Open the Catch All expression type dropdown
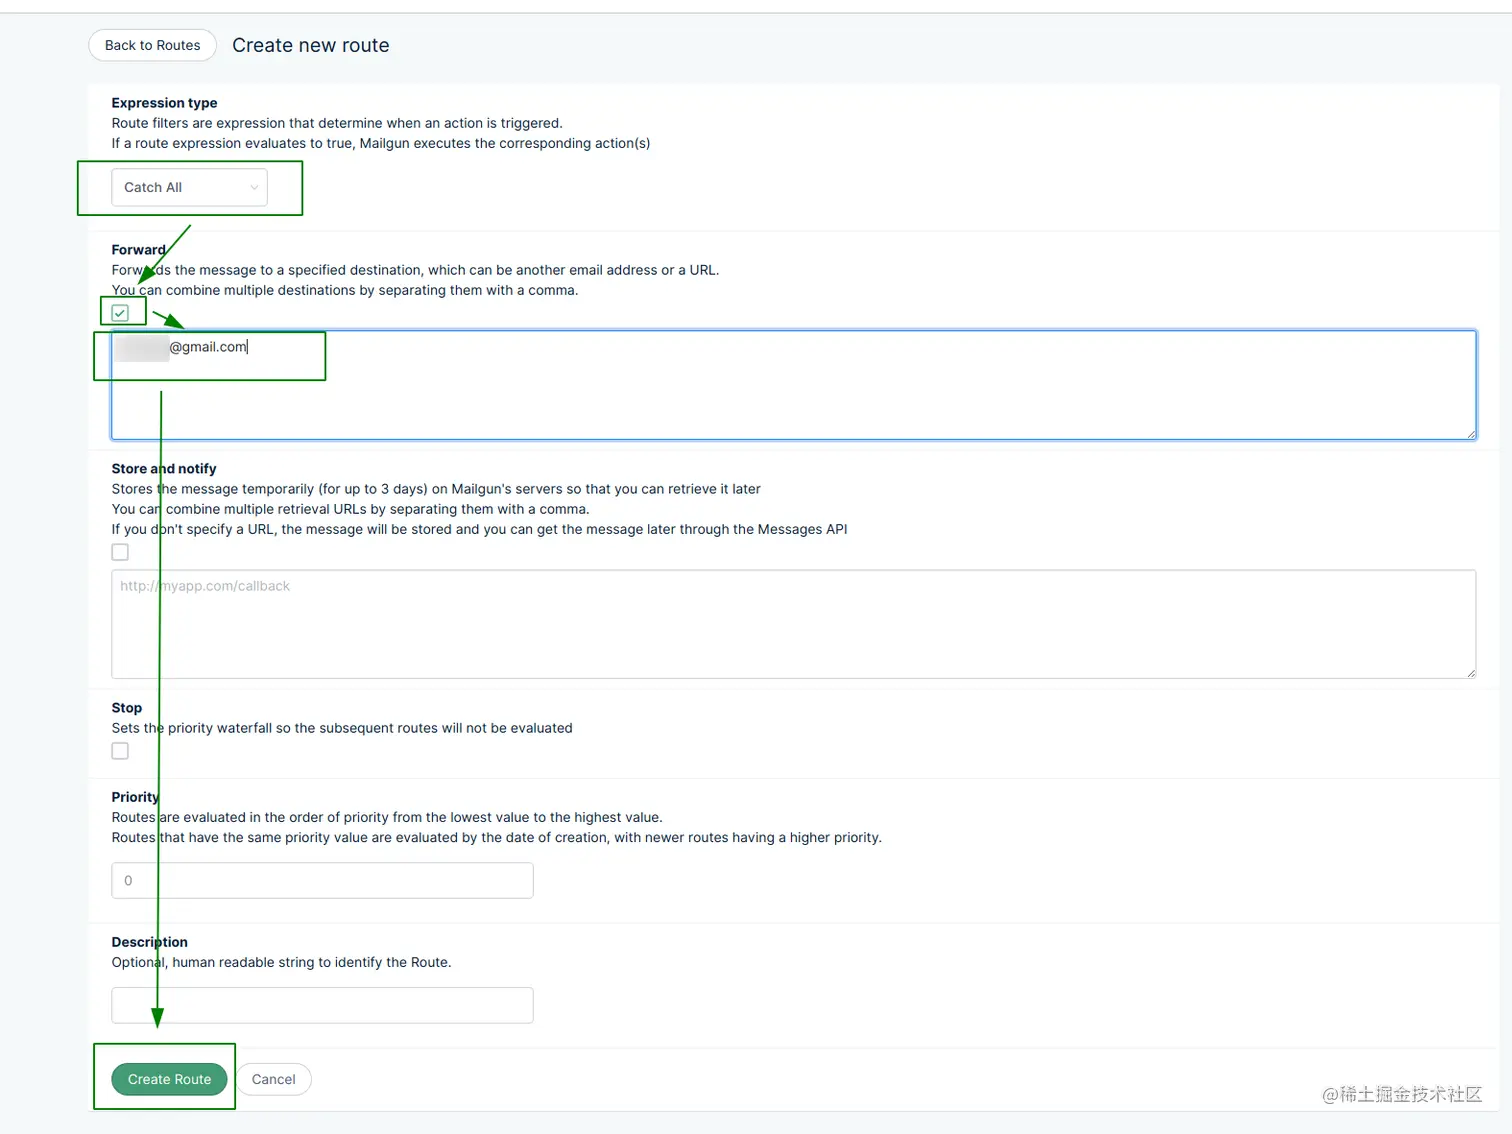1512x1134 pixels. pyautogui.click(x=189, y=187)
